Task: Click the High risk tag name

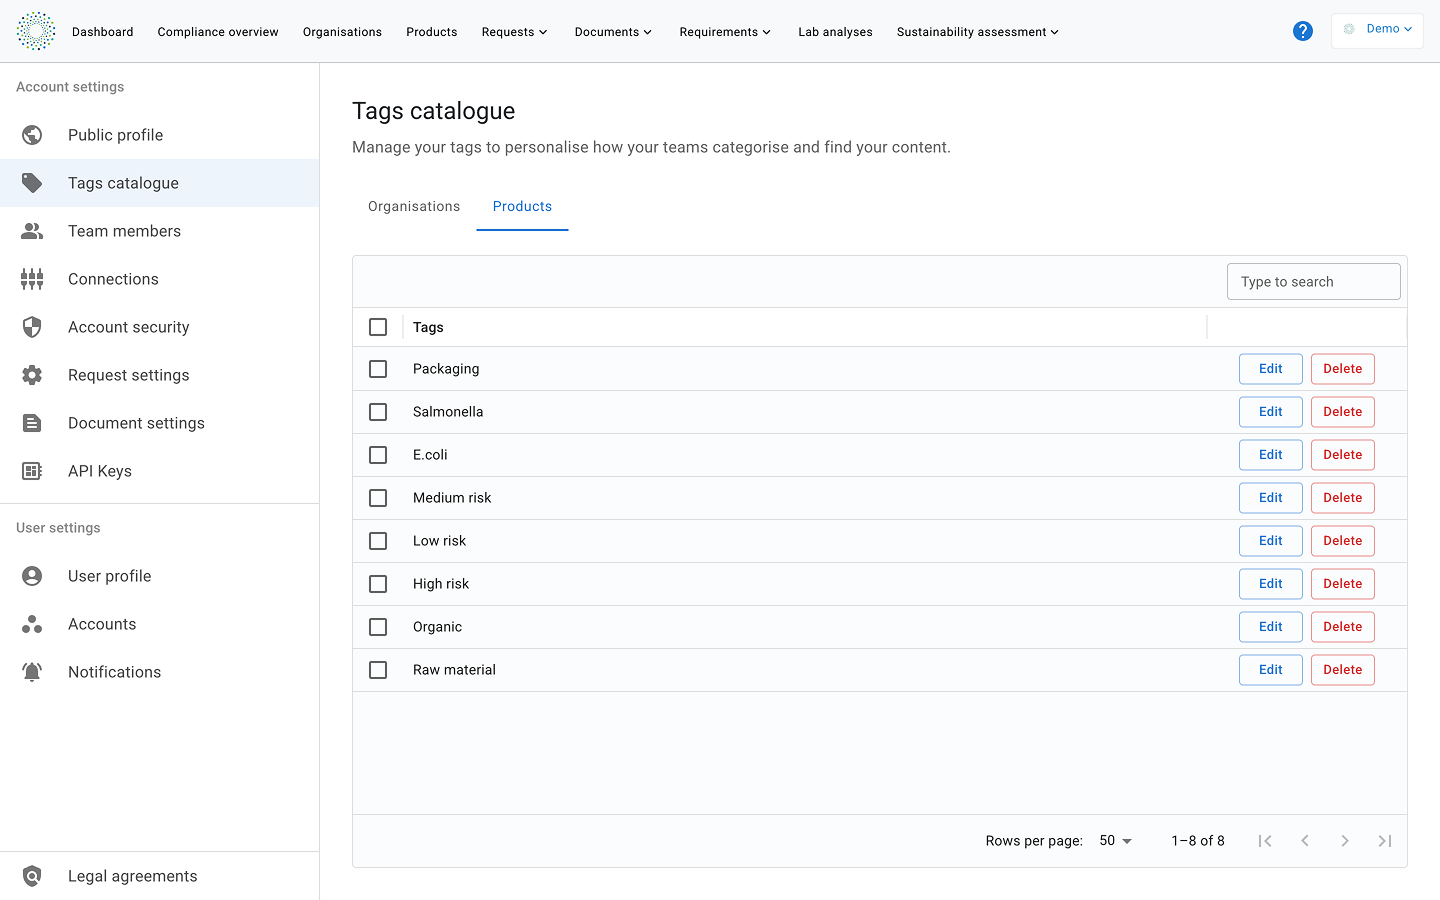Action: pos(441,584)
